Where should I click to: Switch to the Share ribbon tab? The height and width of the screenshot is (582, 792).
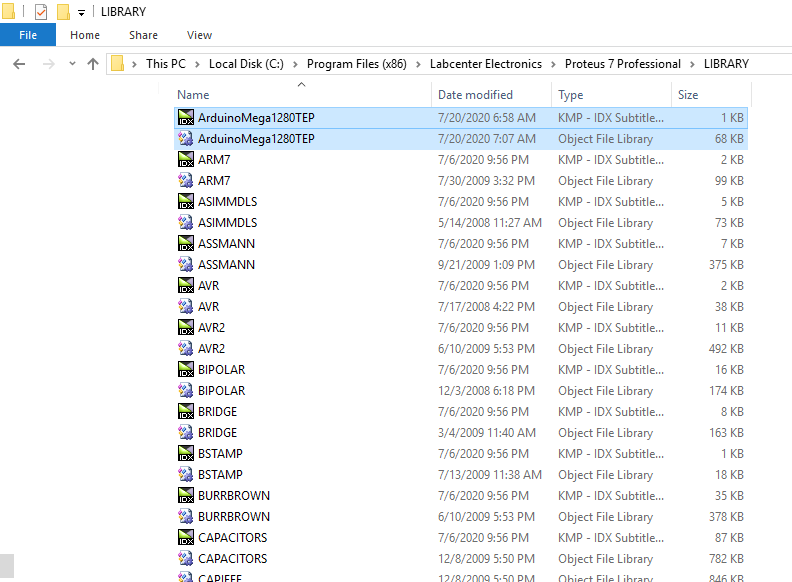(x=143, y=35)
